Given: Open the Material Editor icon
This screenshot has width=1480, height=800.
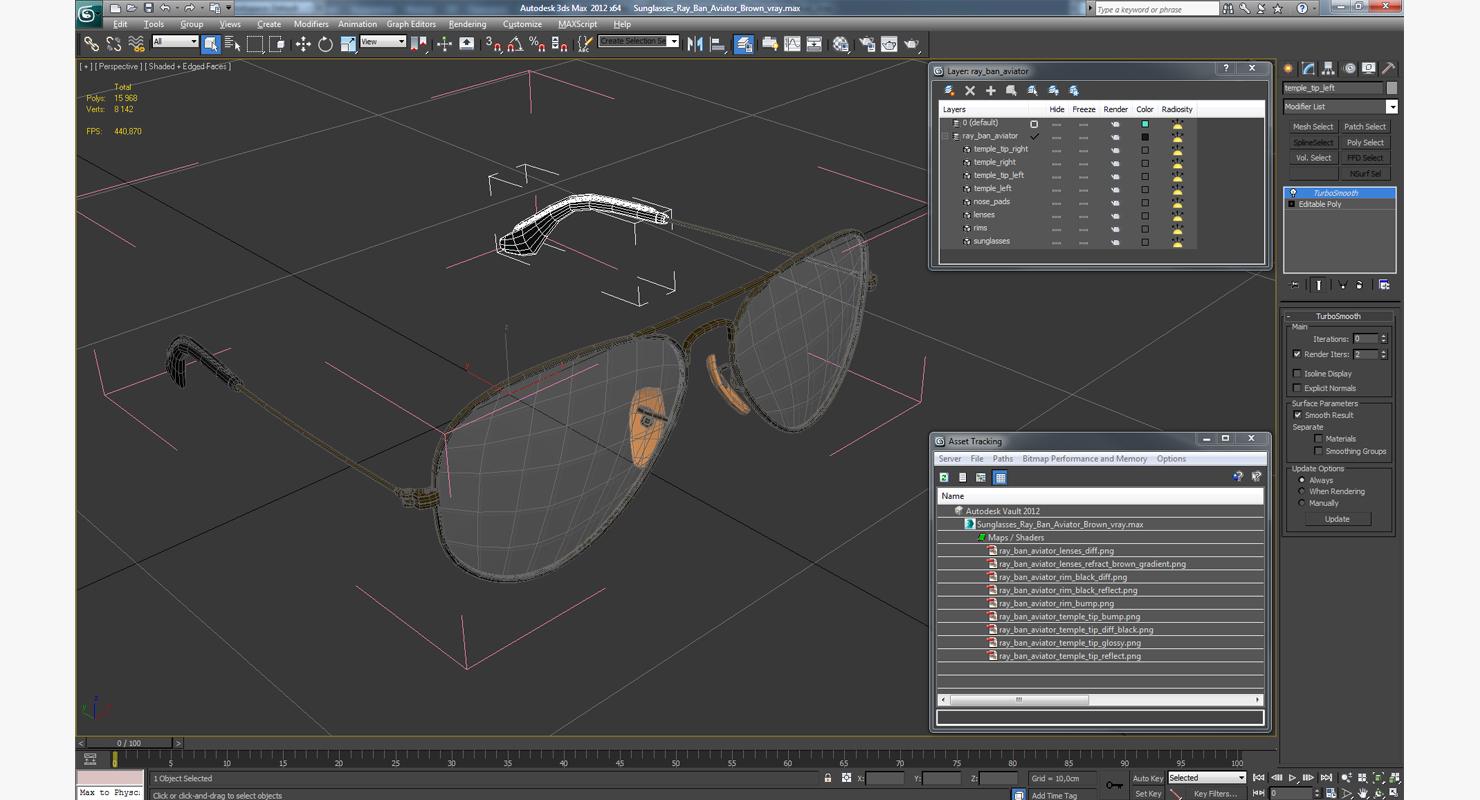Looking at the screenshot, I should pyautogui.click(x=840, y=44).
